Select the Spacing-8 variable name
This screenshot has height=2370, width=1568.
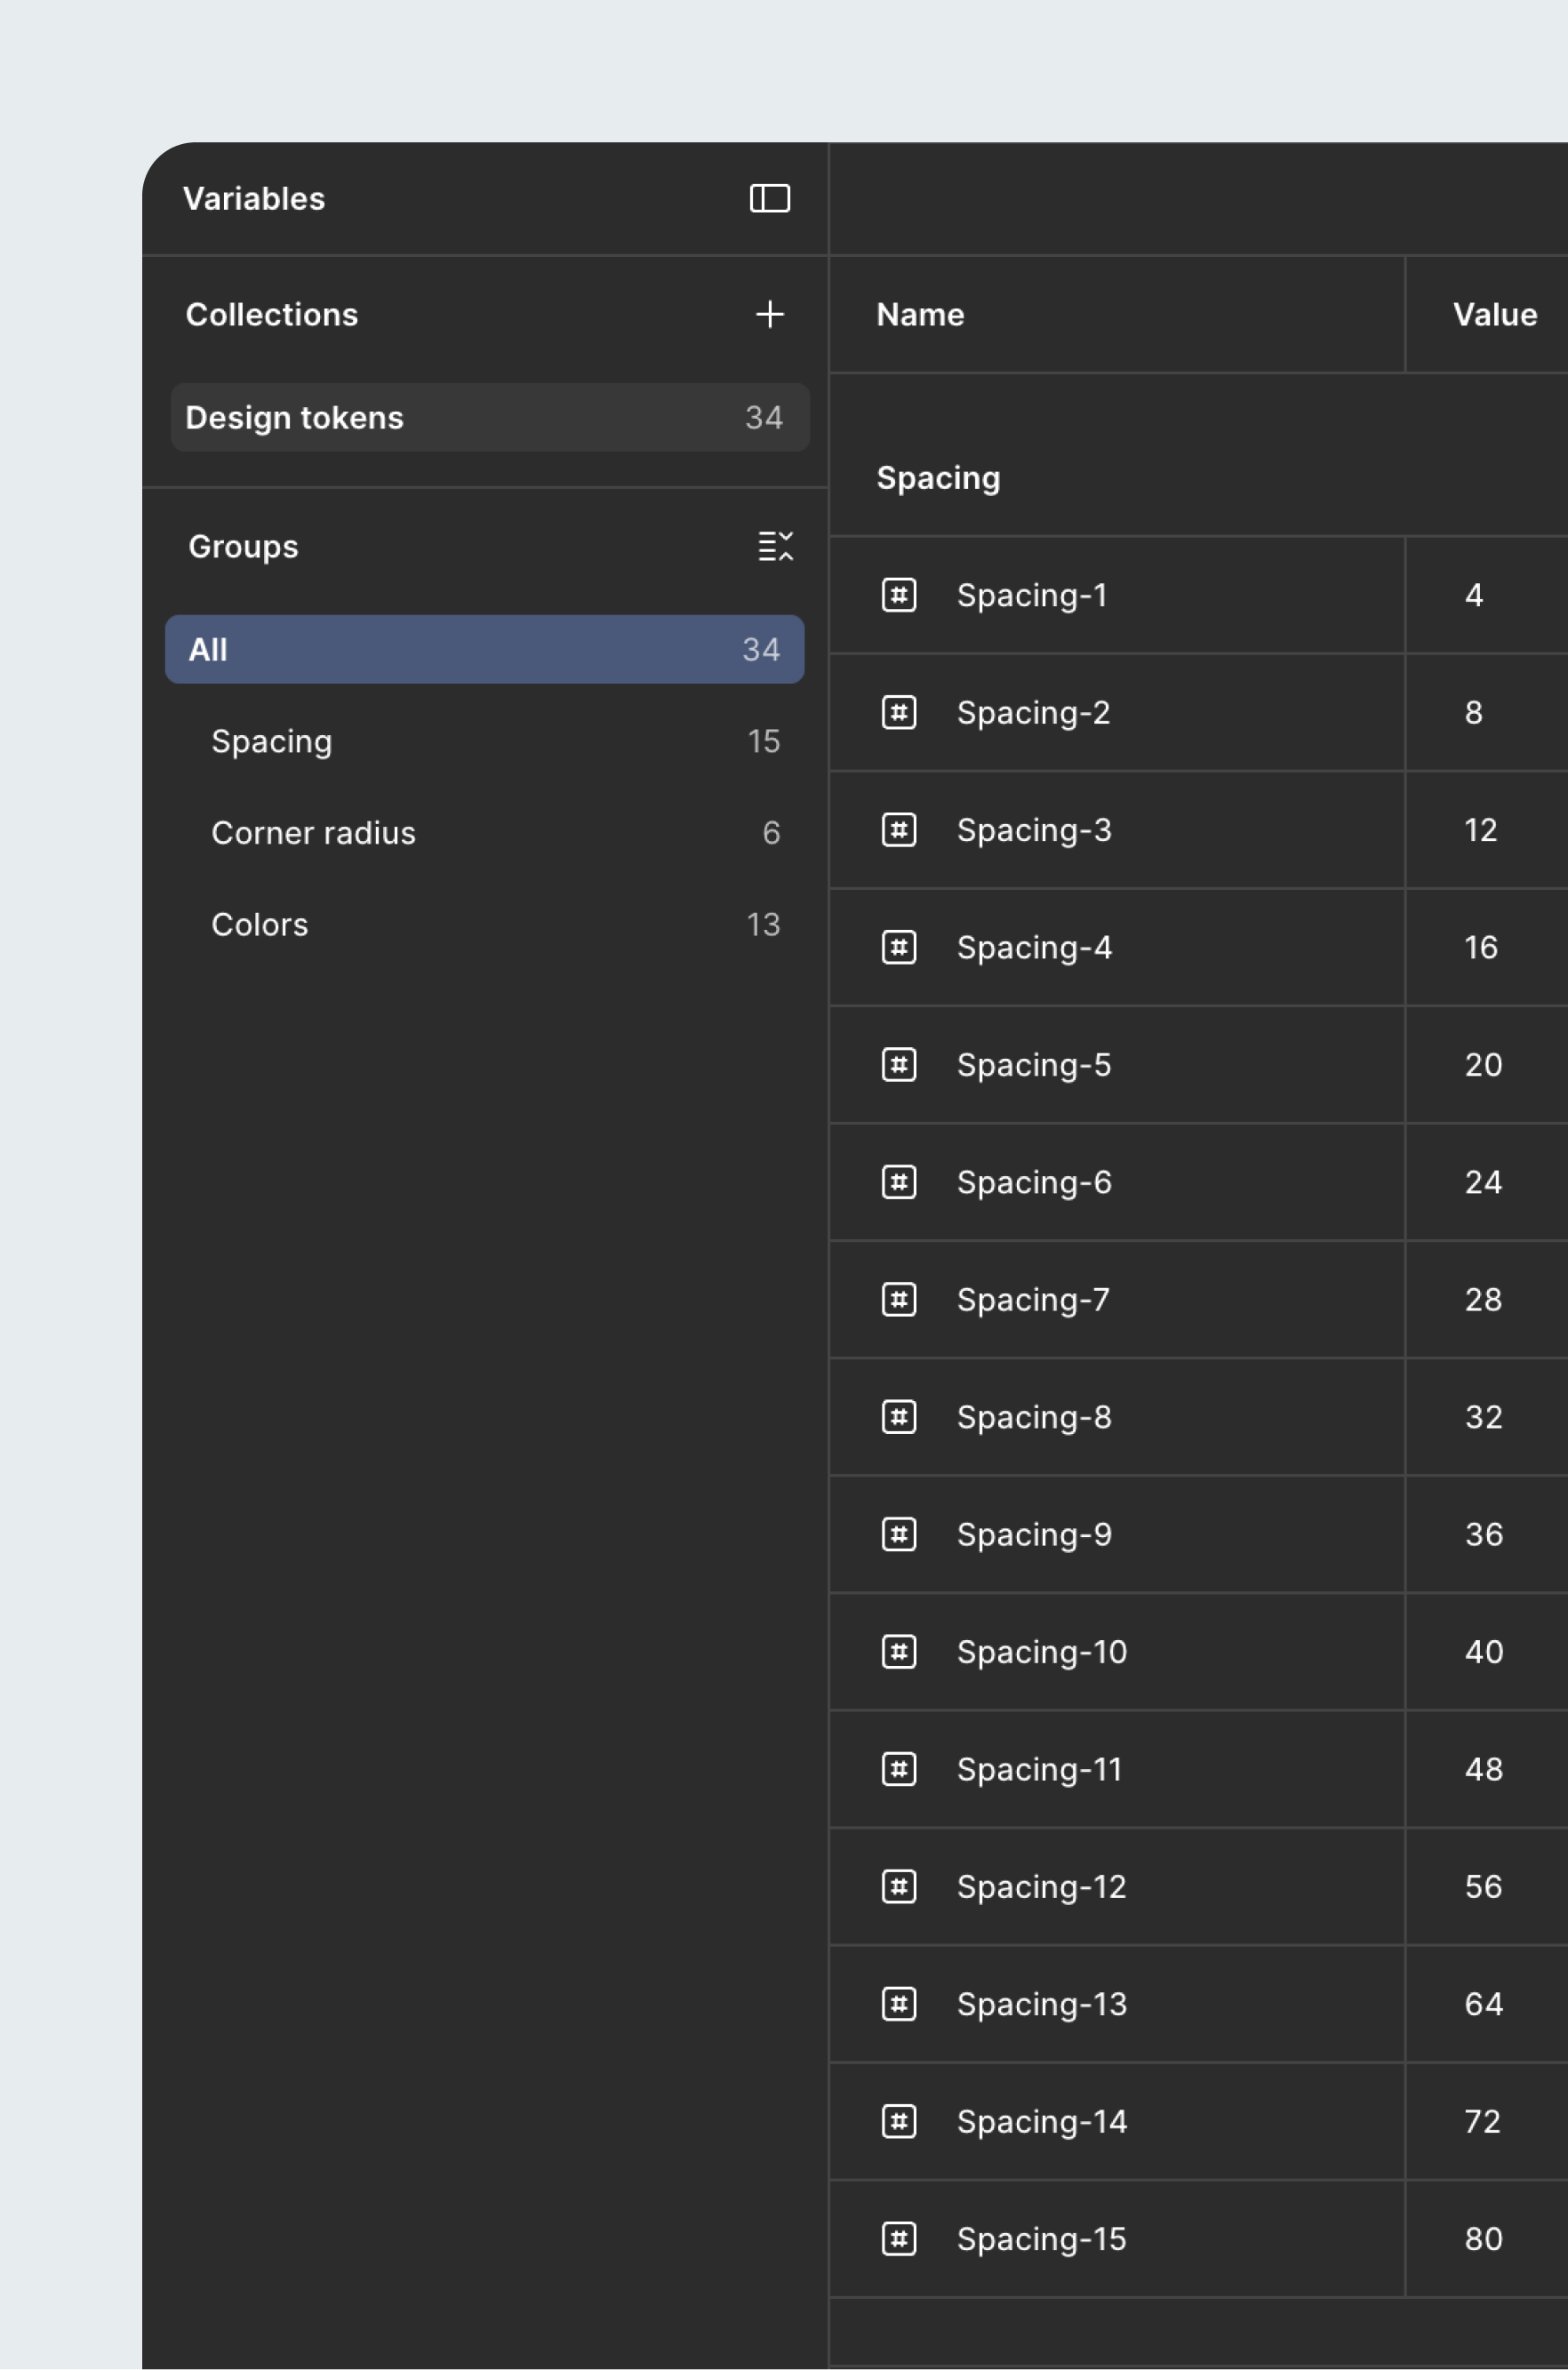(x=1034, y=1417)
